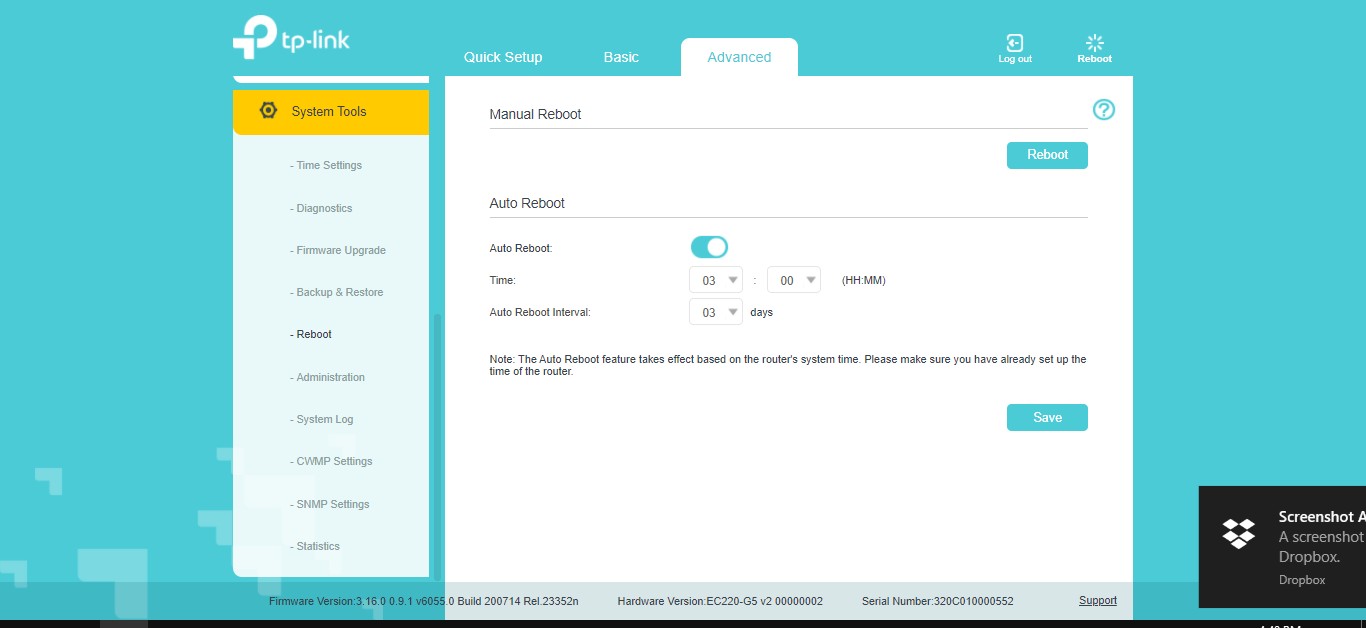Toggle the Auto Reboot switch

tap(709, 247)
